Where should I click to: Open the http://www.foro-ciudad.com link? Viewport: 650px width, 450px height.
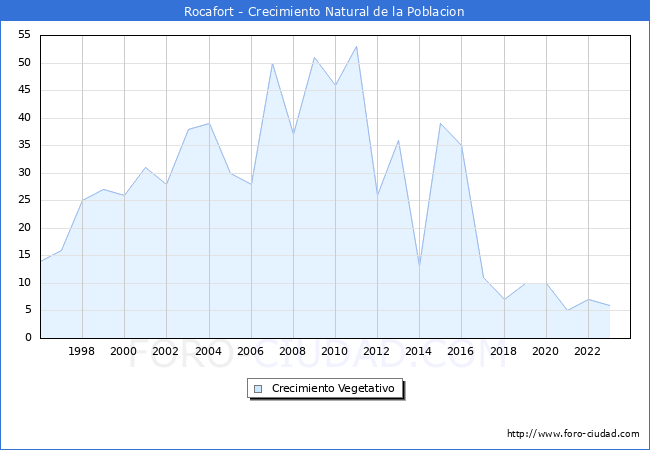click(573, 434)
